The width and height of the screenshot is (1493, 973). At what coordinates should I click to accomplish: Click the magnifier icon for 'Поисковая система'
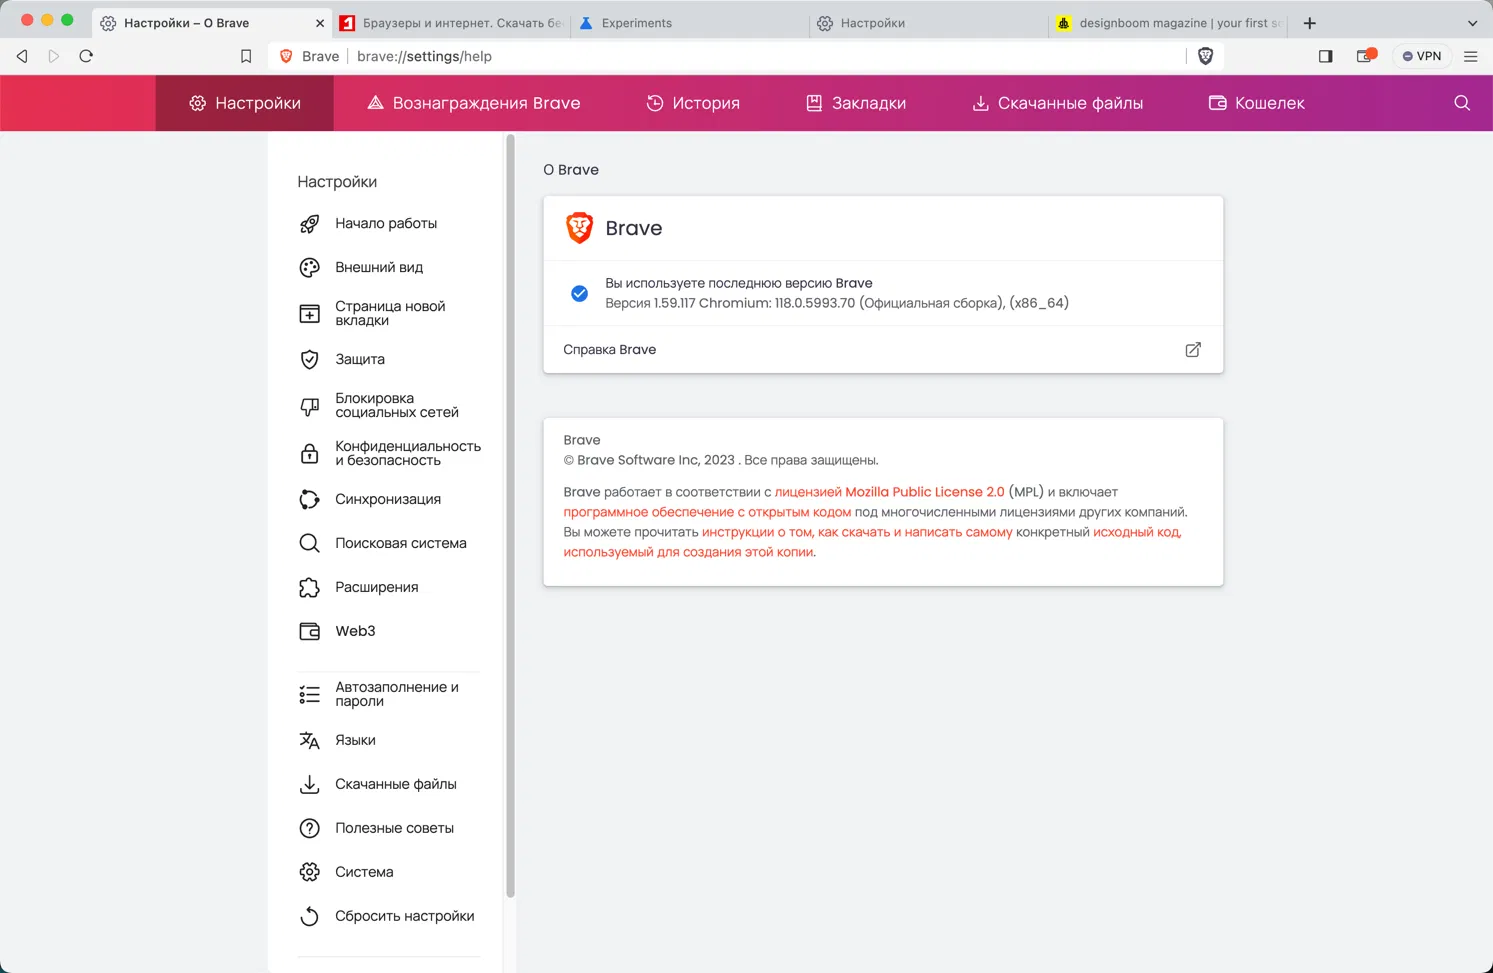coord(310,544)
